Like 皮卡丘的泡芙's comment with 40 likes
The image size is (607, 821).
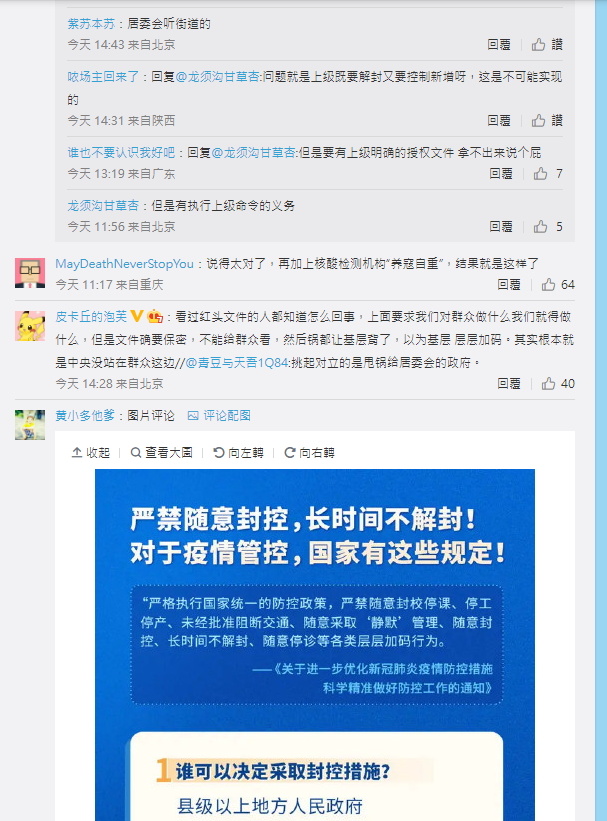coord(558,383)
